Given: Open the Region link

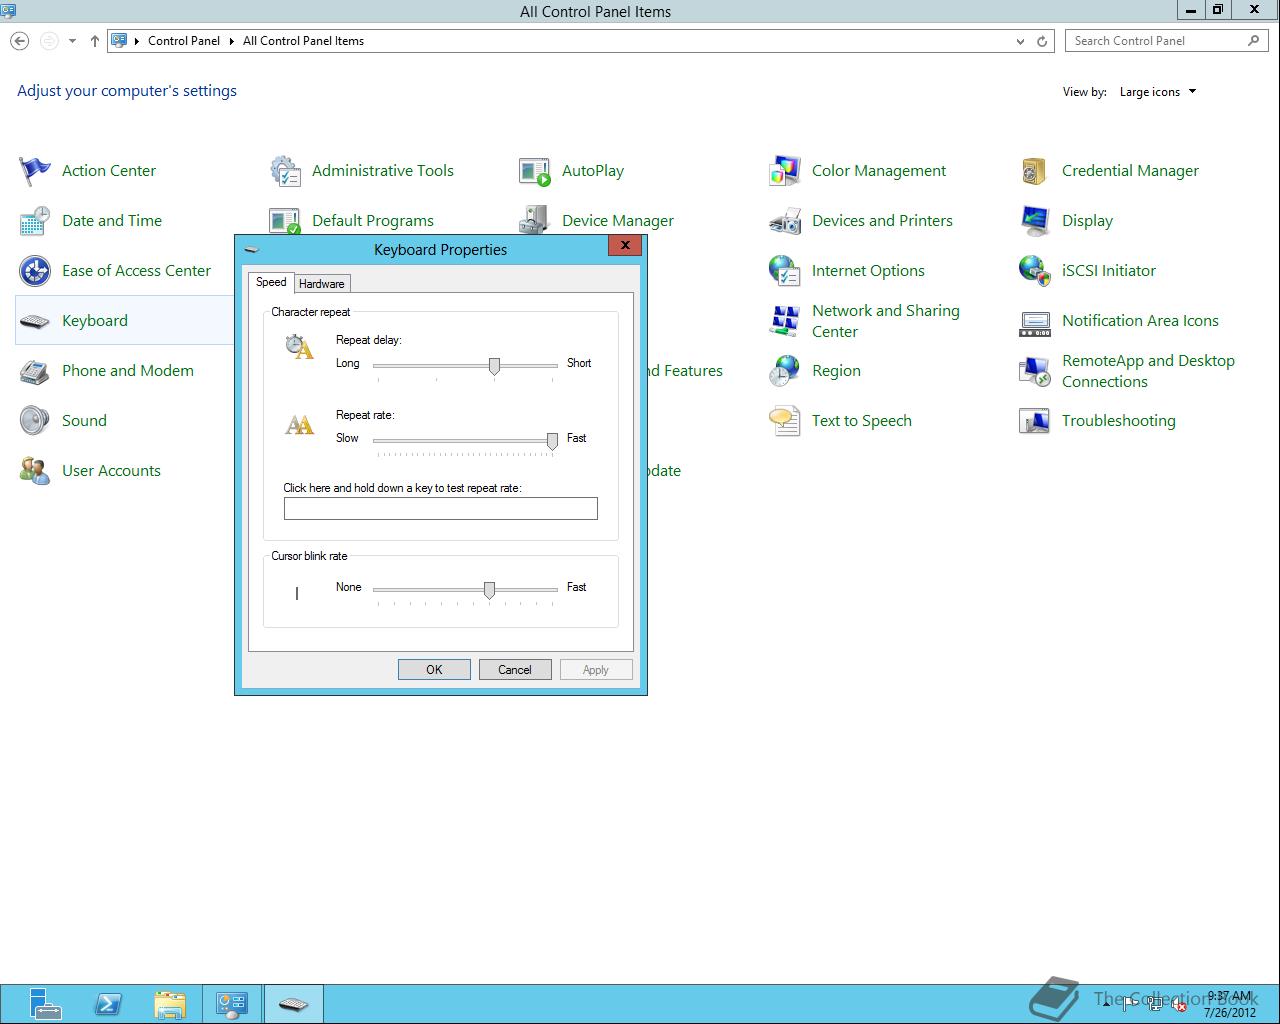Looking at the screenshot, I should (x=836, y=371).
